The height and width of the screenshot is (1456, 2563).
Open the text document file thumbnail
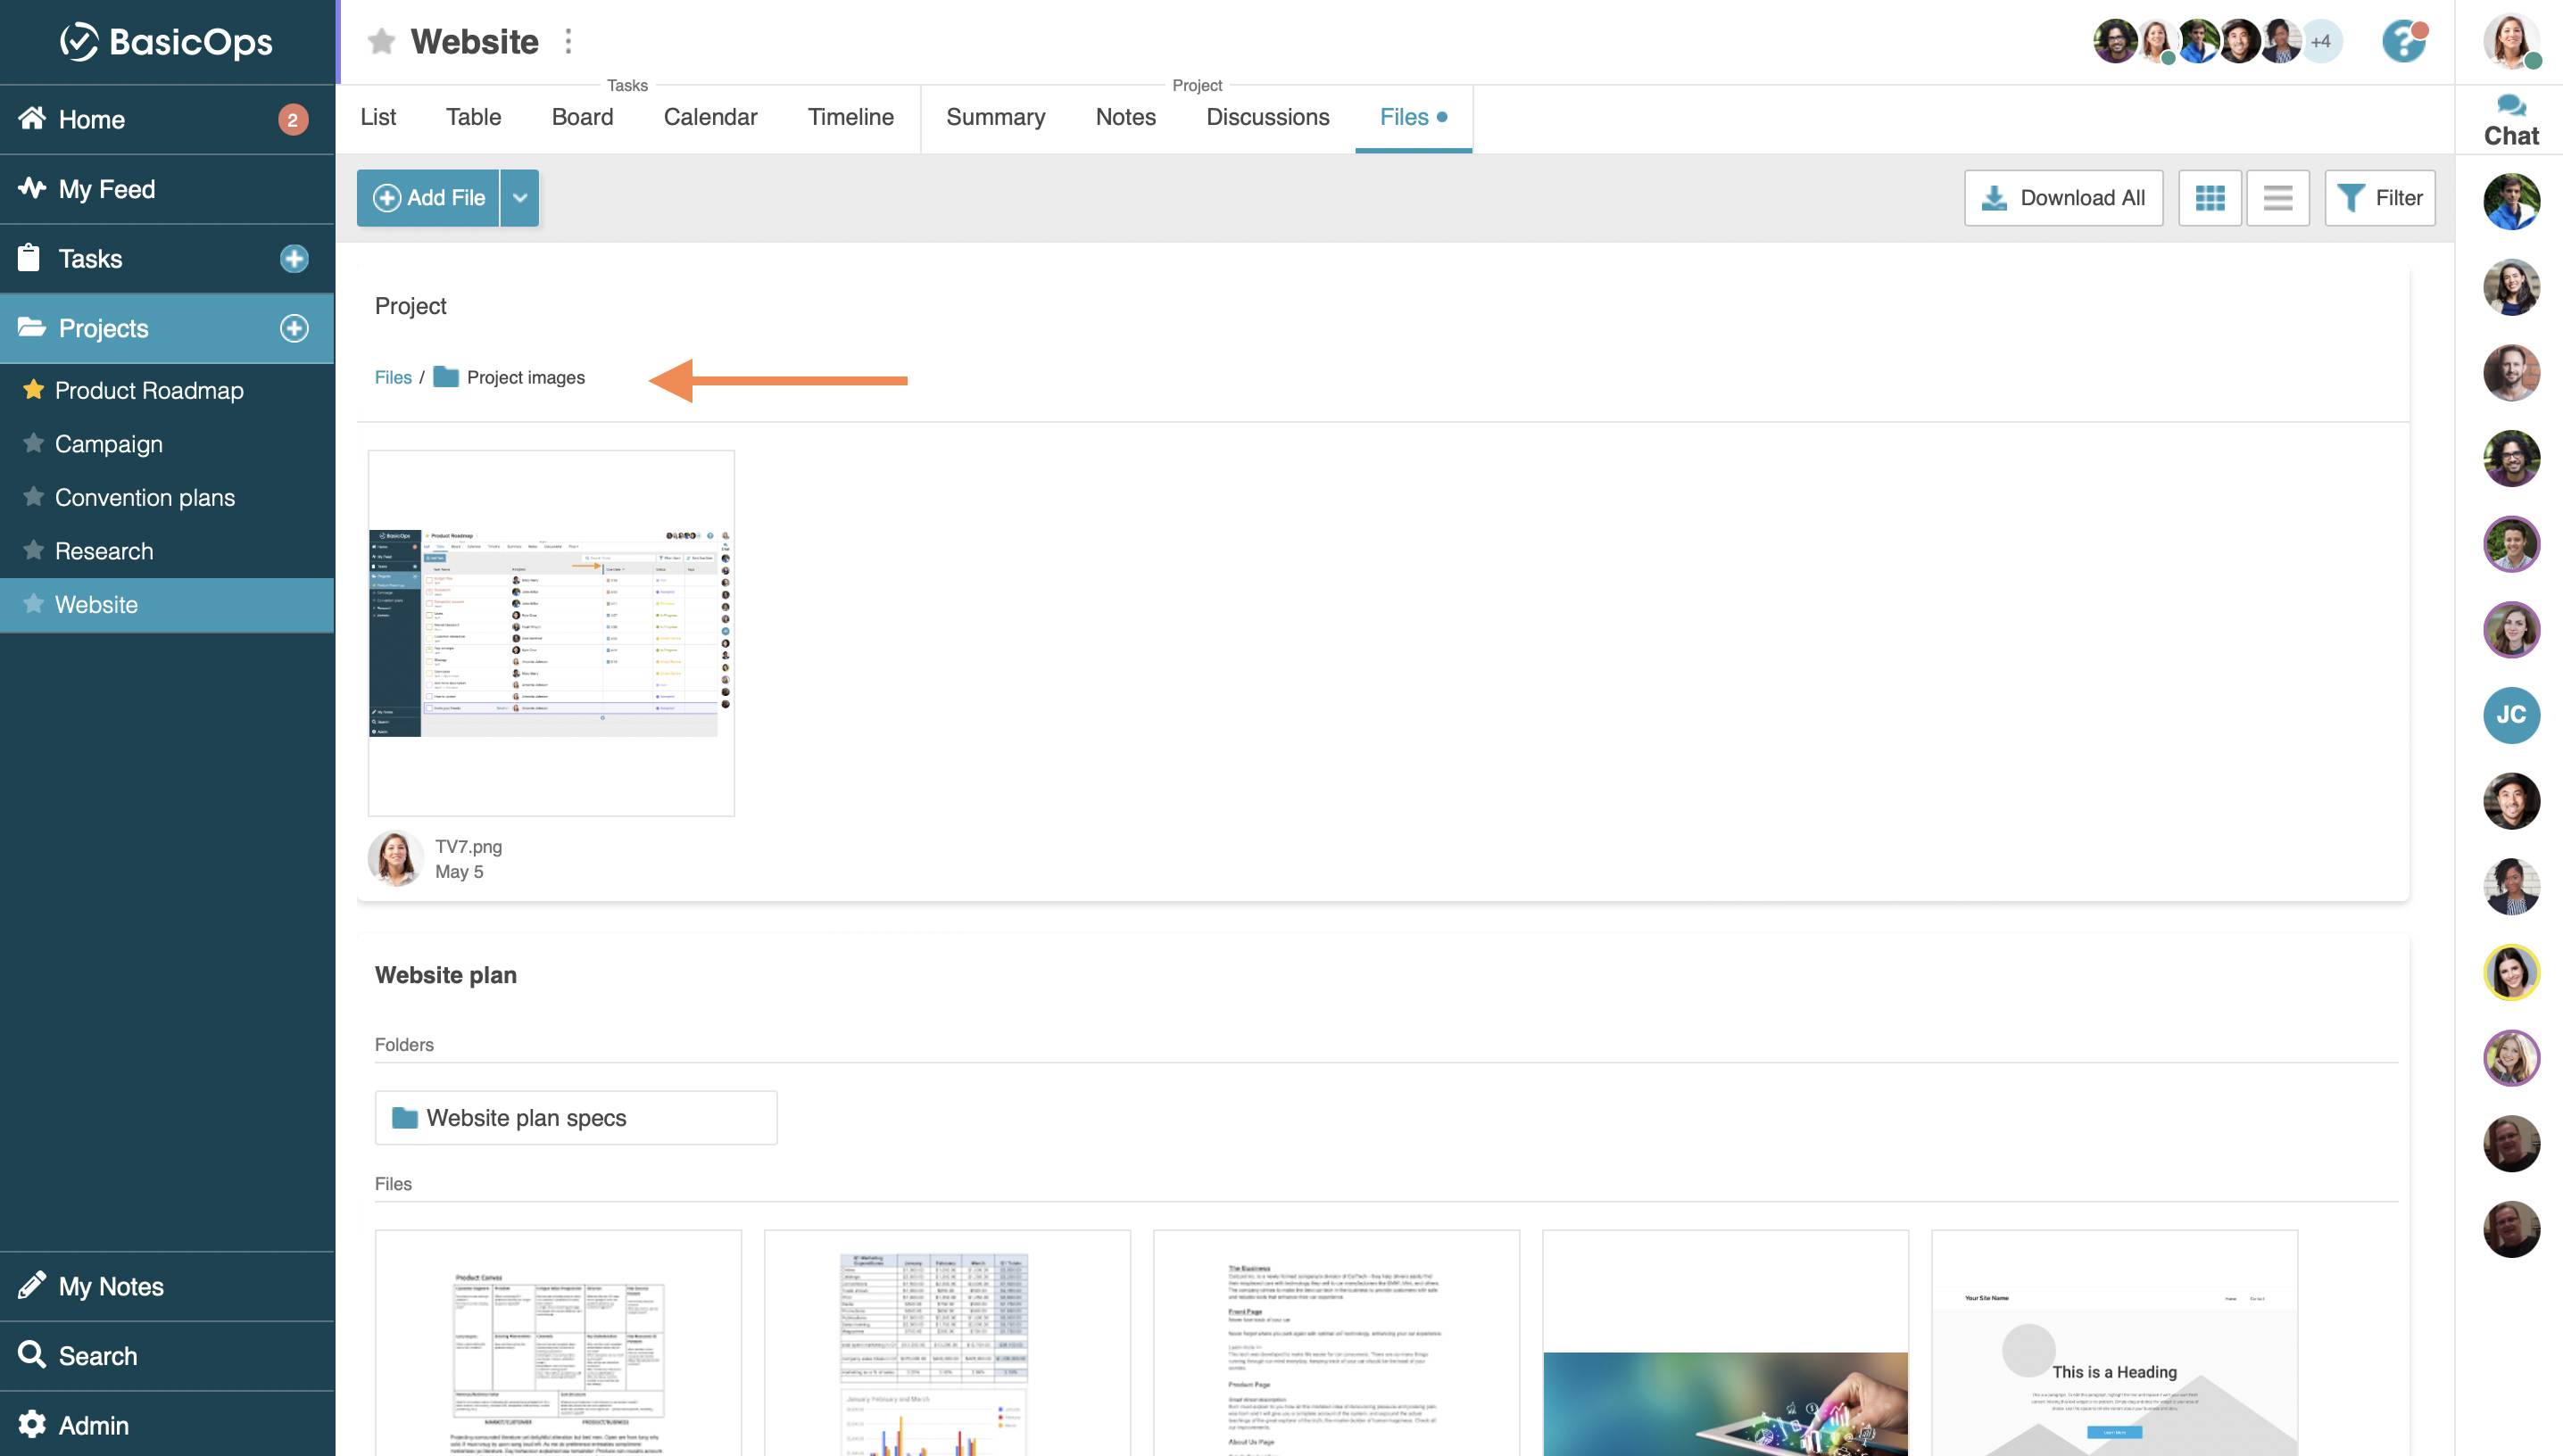(x=1336, y=1343)
